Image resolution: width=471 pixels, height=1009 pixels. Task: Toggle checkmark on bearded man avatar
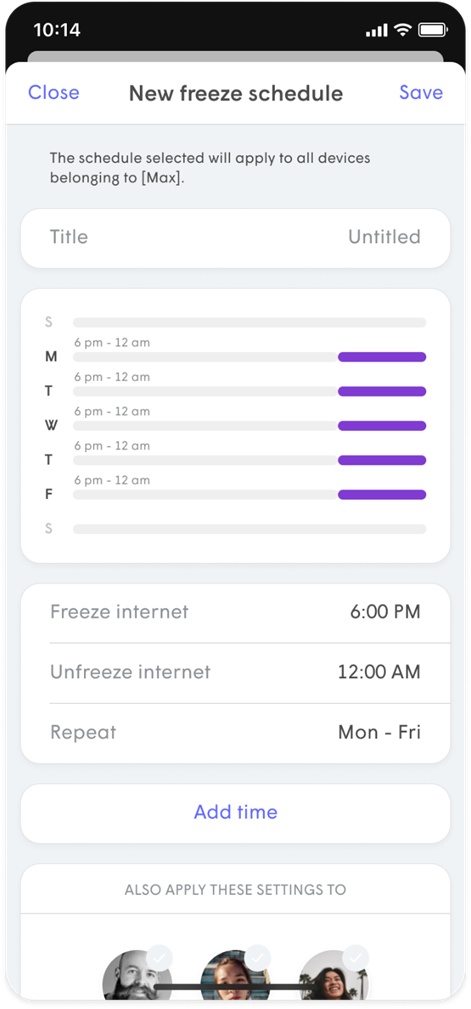(x=159, y=958)
